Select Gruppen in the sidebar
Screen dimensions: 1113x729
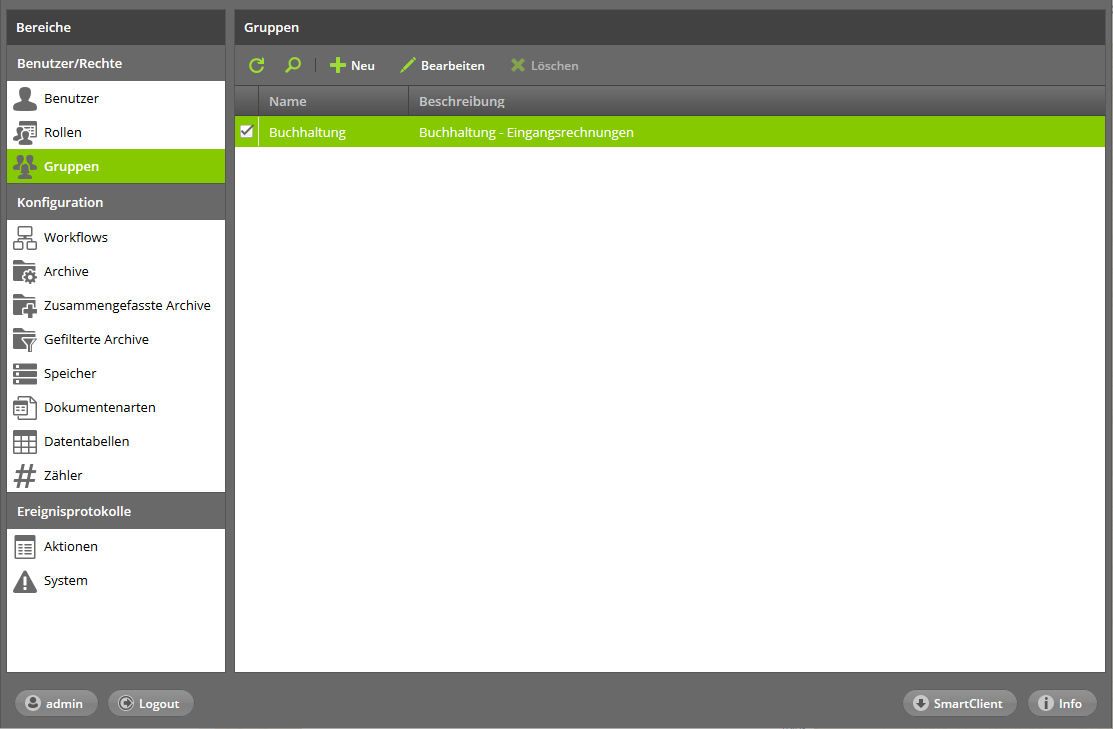pyautogui.click(x=116, y=166)
